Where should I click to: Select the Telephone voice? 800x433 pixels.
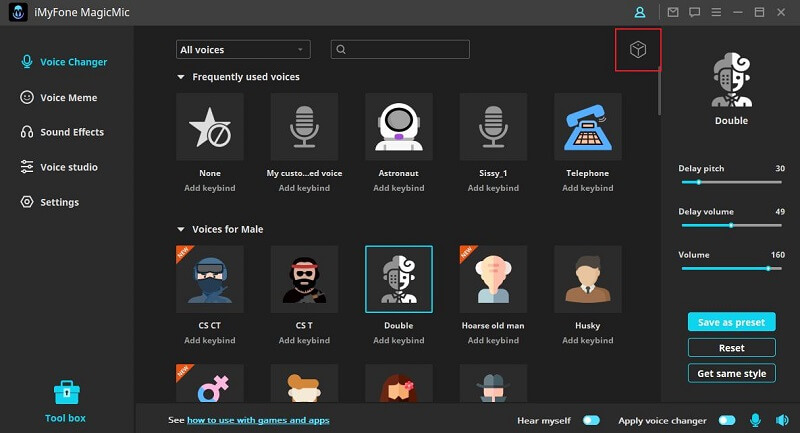tap(588, 126)
